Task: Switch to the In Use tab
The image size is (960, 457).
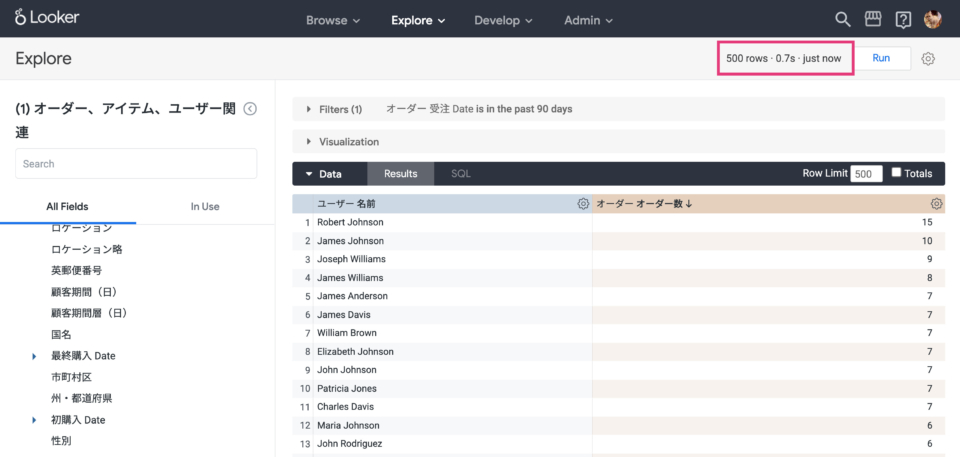Action: [x=205, y=206]
